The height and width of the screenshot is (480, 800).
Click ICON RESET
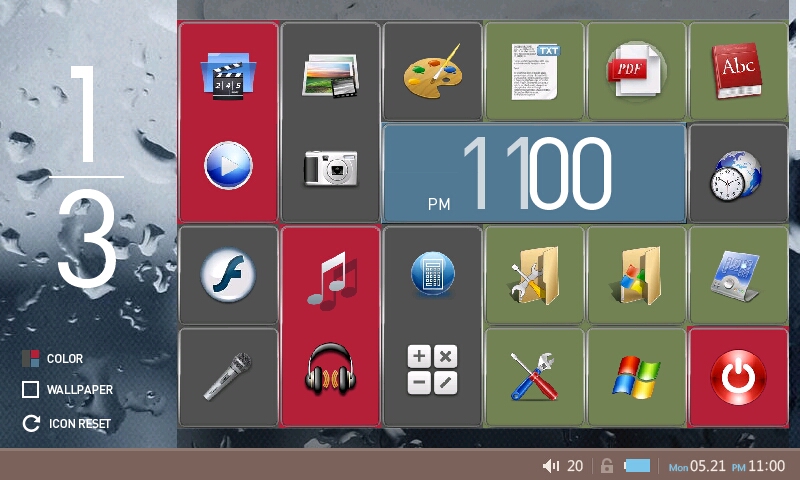pyautogui.click(x=67, y=423)
